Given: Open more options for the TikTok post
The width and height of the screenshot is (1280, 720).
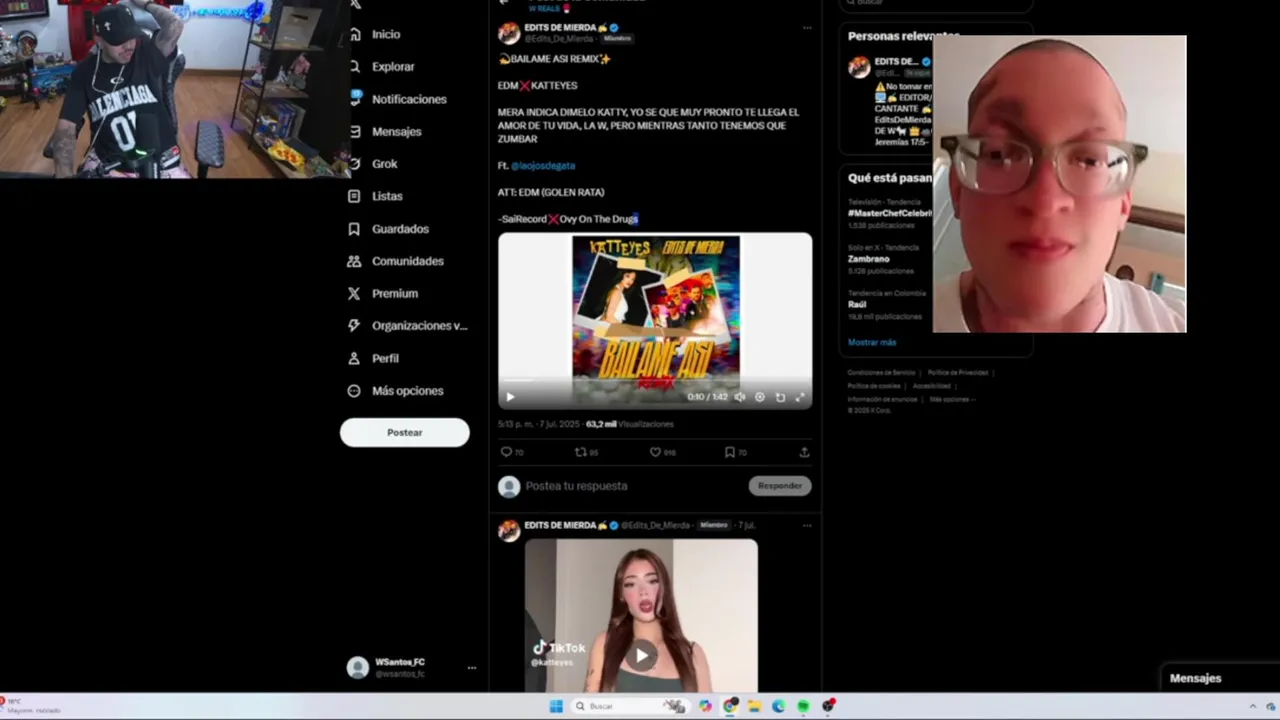Looking at the screenshot, I should 807,525.
